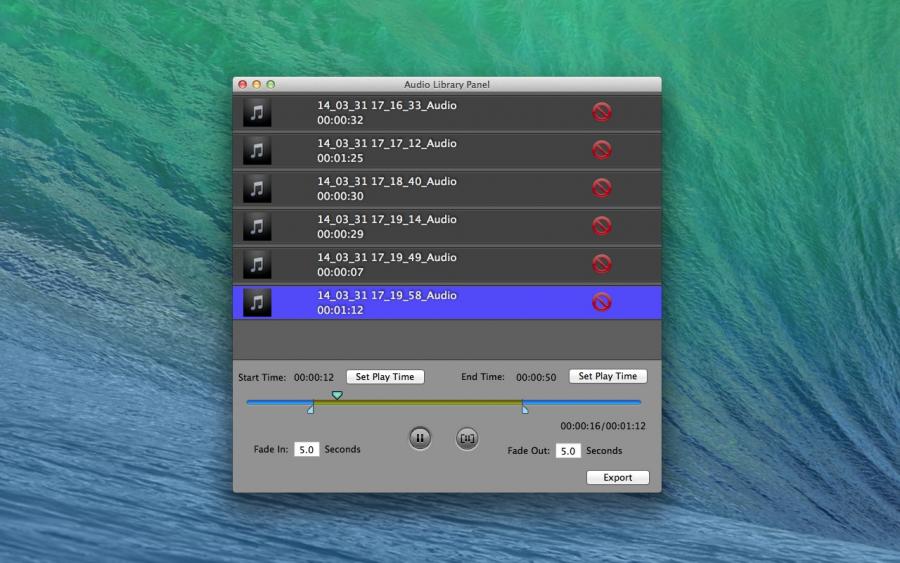Viewport: 900px width, 563px height.
Task: Click music note icon of 14_03_31 17_19_49_Audio
Action: [x=257, y=264]
